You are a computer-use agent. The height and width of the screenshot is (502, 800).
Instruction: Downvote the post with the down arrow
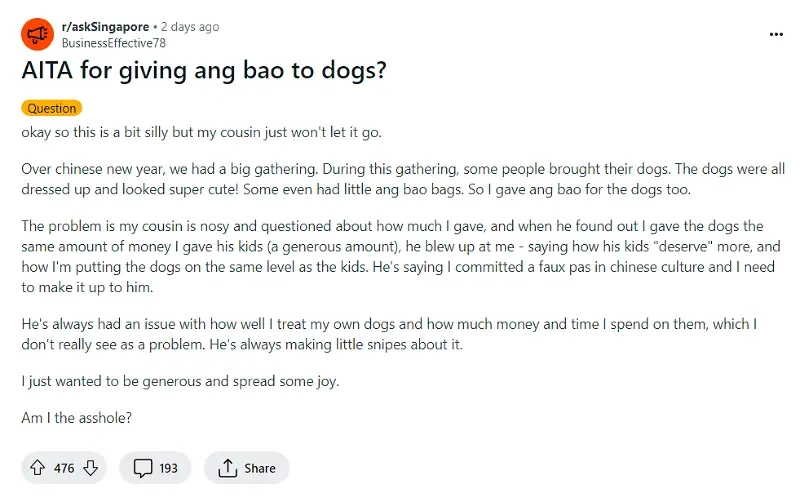91,468
